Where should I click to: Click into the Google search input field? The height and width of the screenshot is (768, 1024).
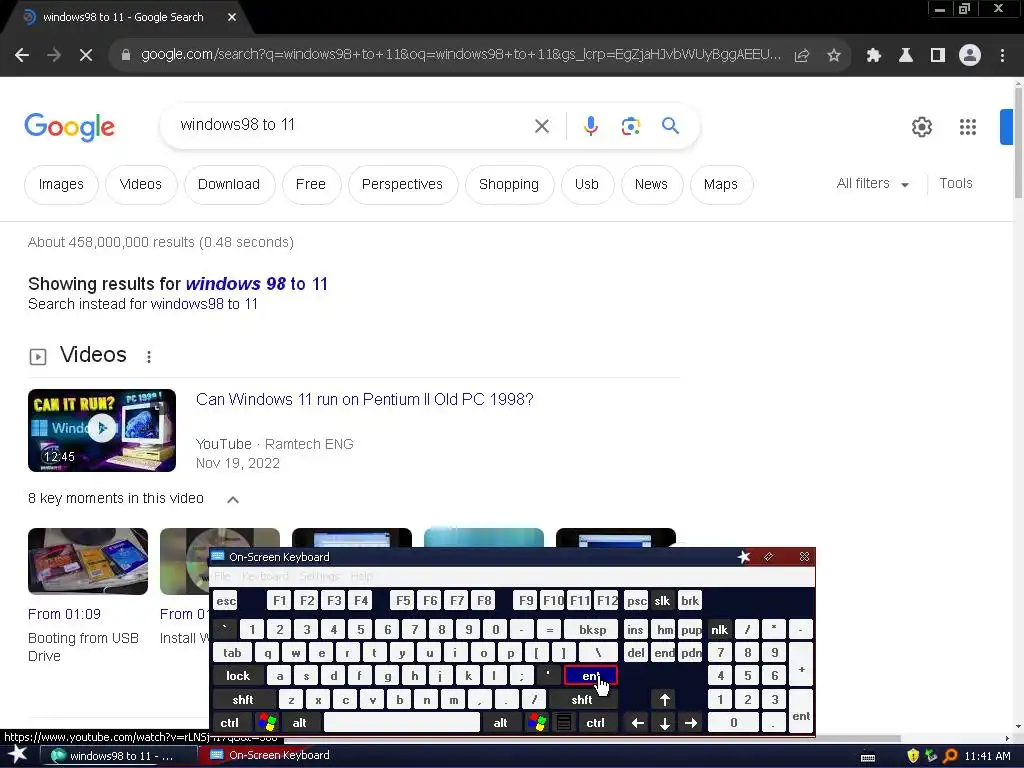[x=353, y=125]
